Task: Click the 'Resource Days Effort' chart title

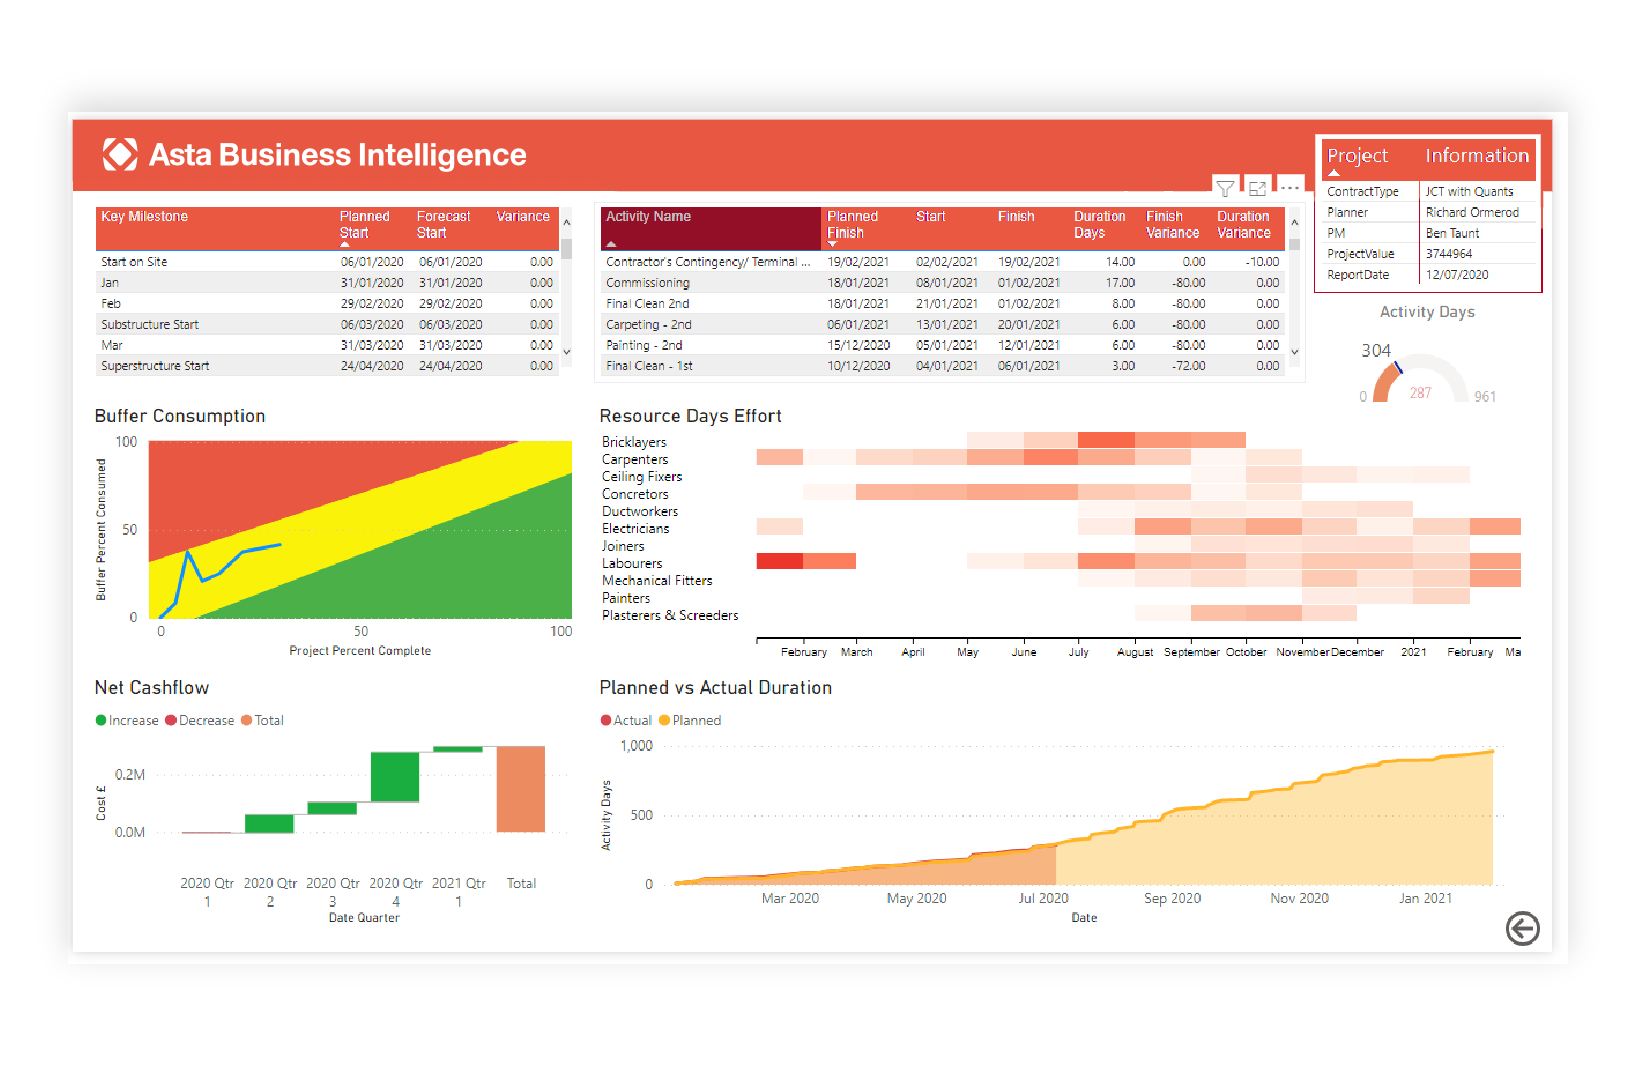Action: point(690,416)
